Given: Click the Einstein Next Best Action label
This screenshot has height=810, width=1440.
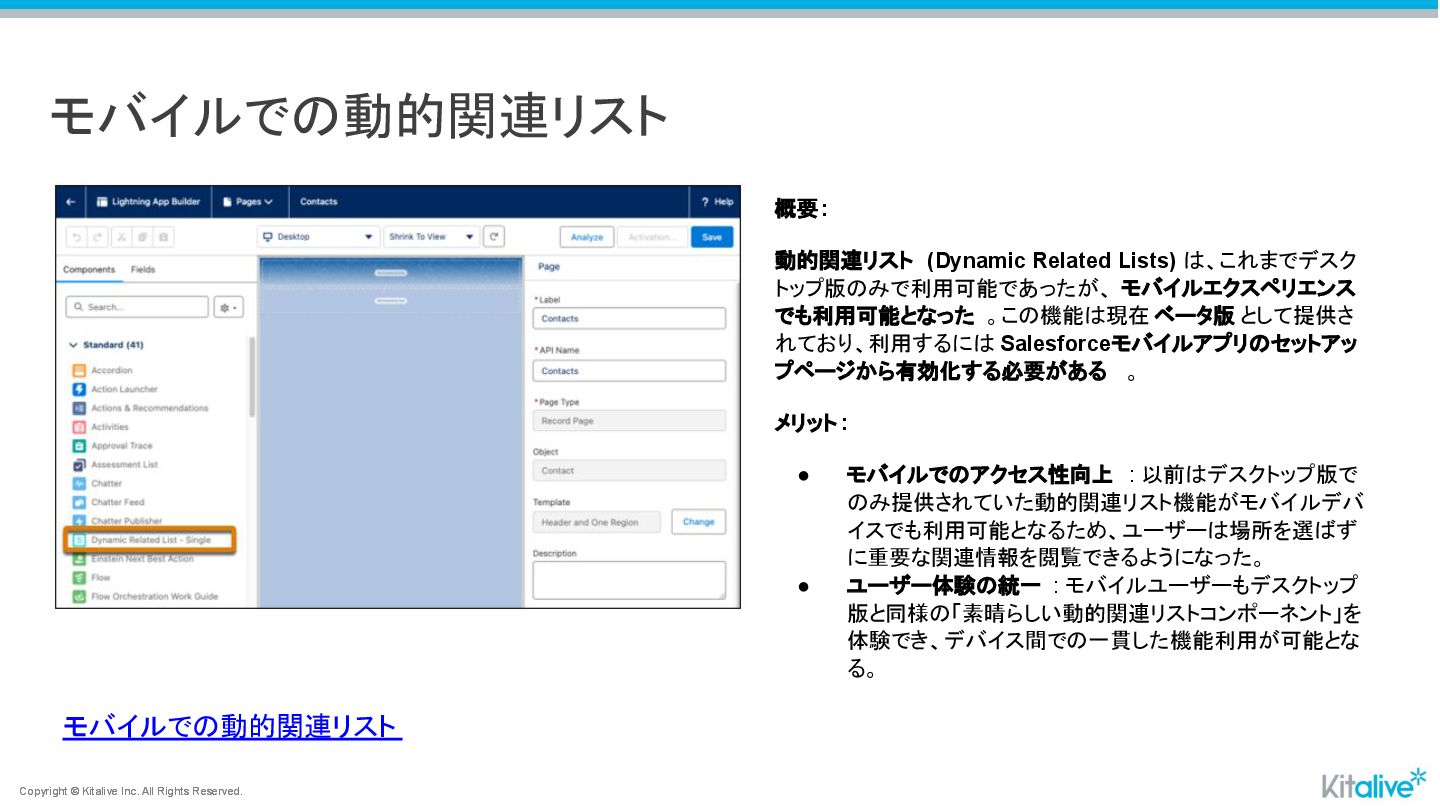Looking at the screenshot, I should pyautogui.click(x=142, y=559).
